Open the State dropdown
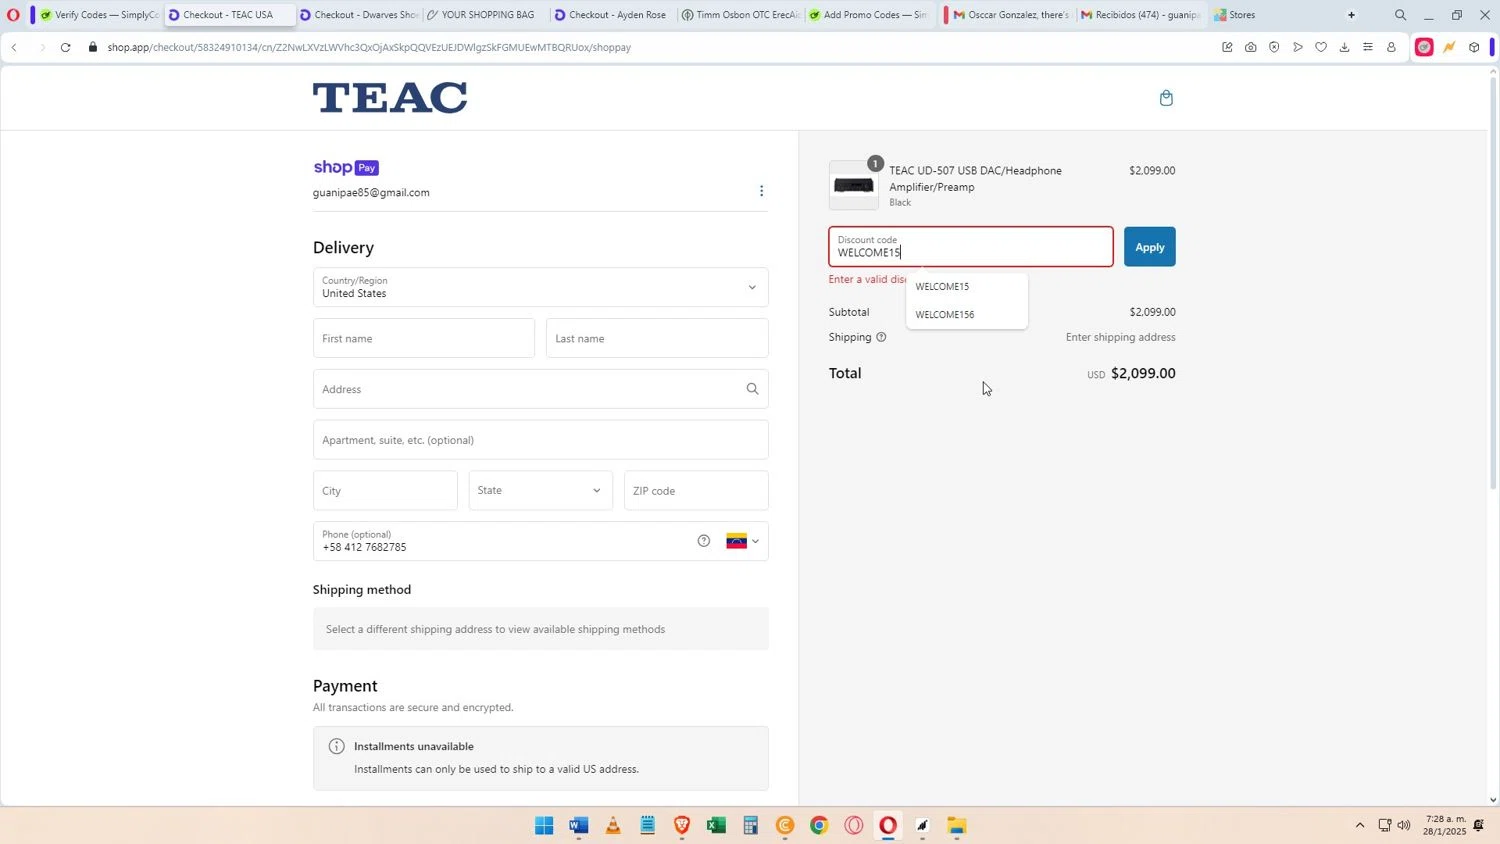This screenshot has width=1500, height=844. point(541,490)
